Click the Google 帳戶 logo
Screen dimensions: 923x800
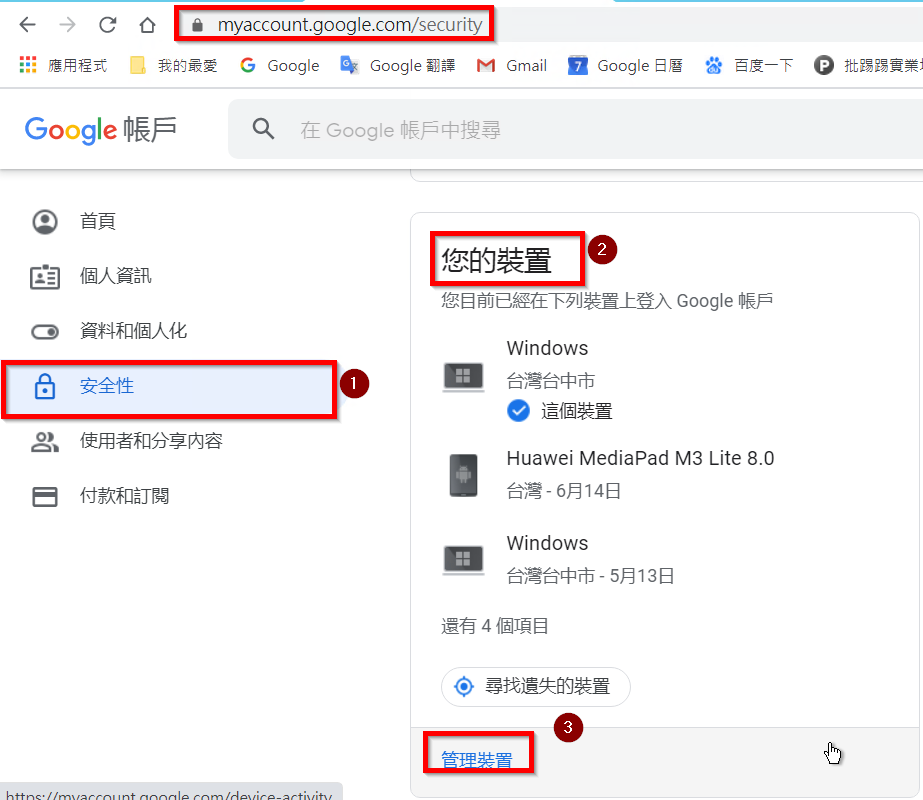pos(101,130)
